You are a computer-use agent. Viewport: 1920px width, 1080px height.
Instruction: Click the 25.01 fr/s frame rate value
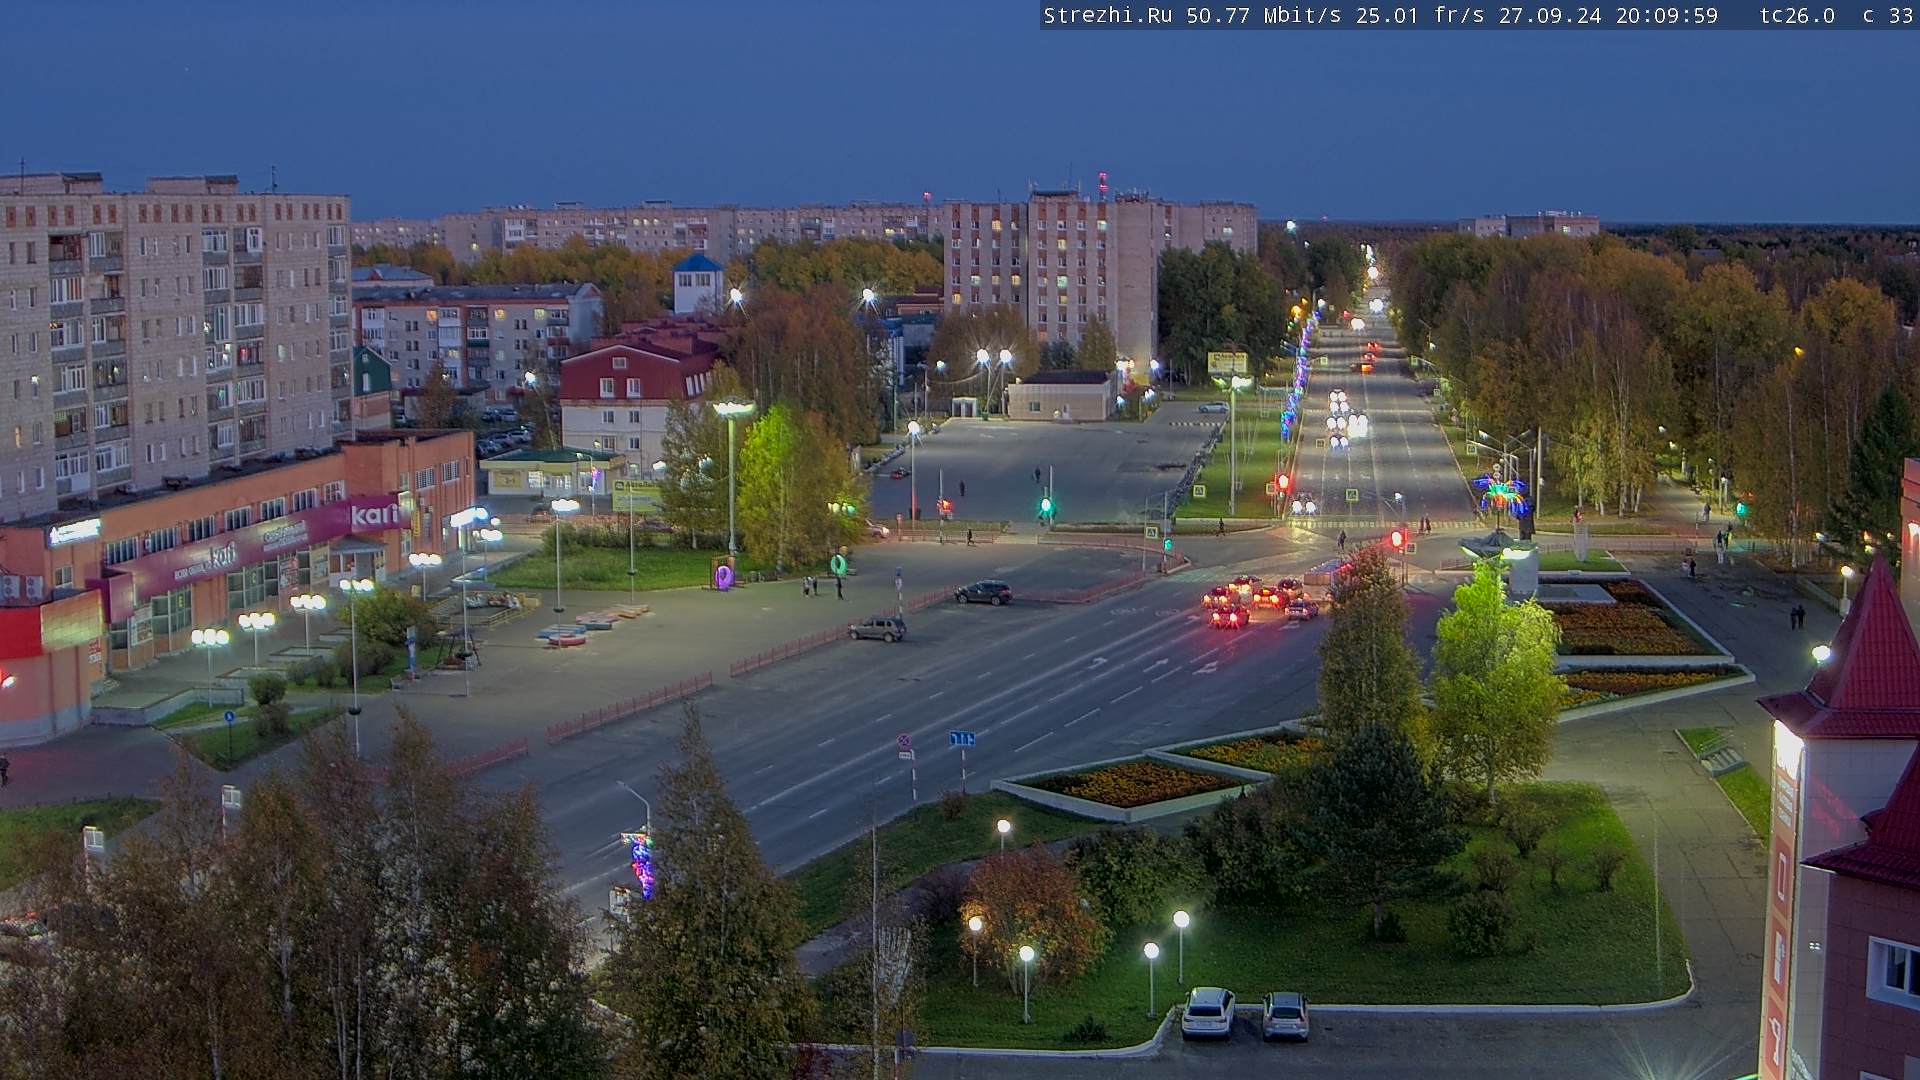click(x=1420, y=16)
